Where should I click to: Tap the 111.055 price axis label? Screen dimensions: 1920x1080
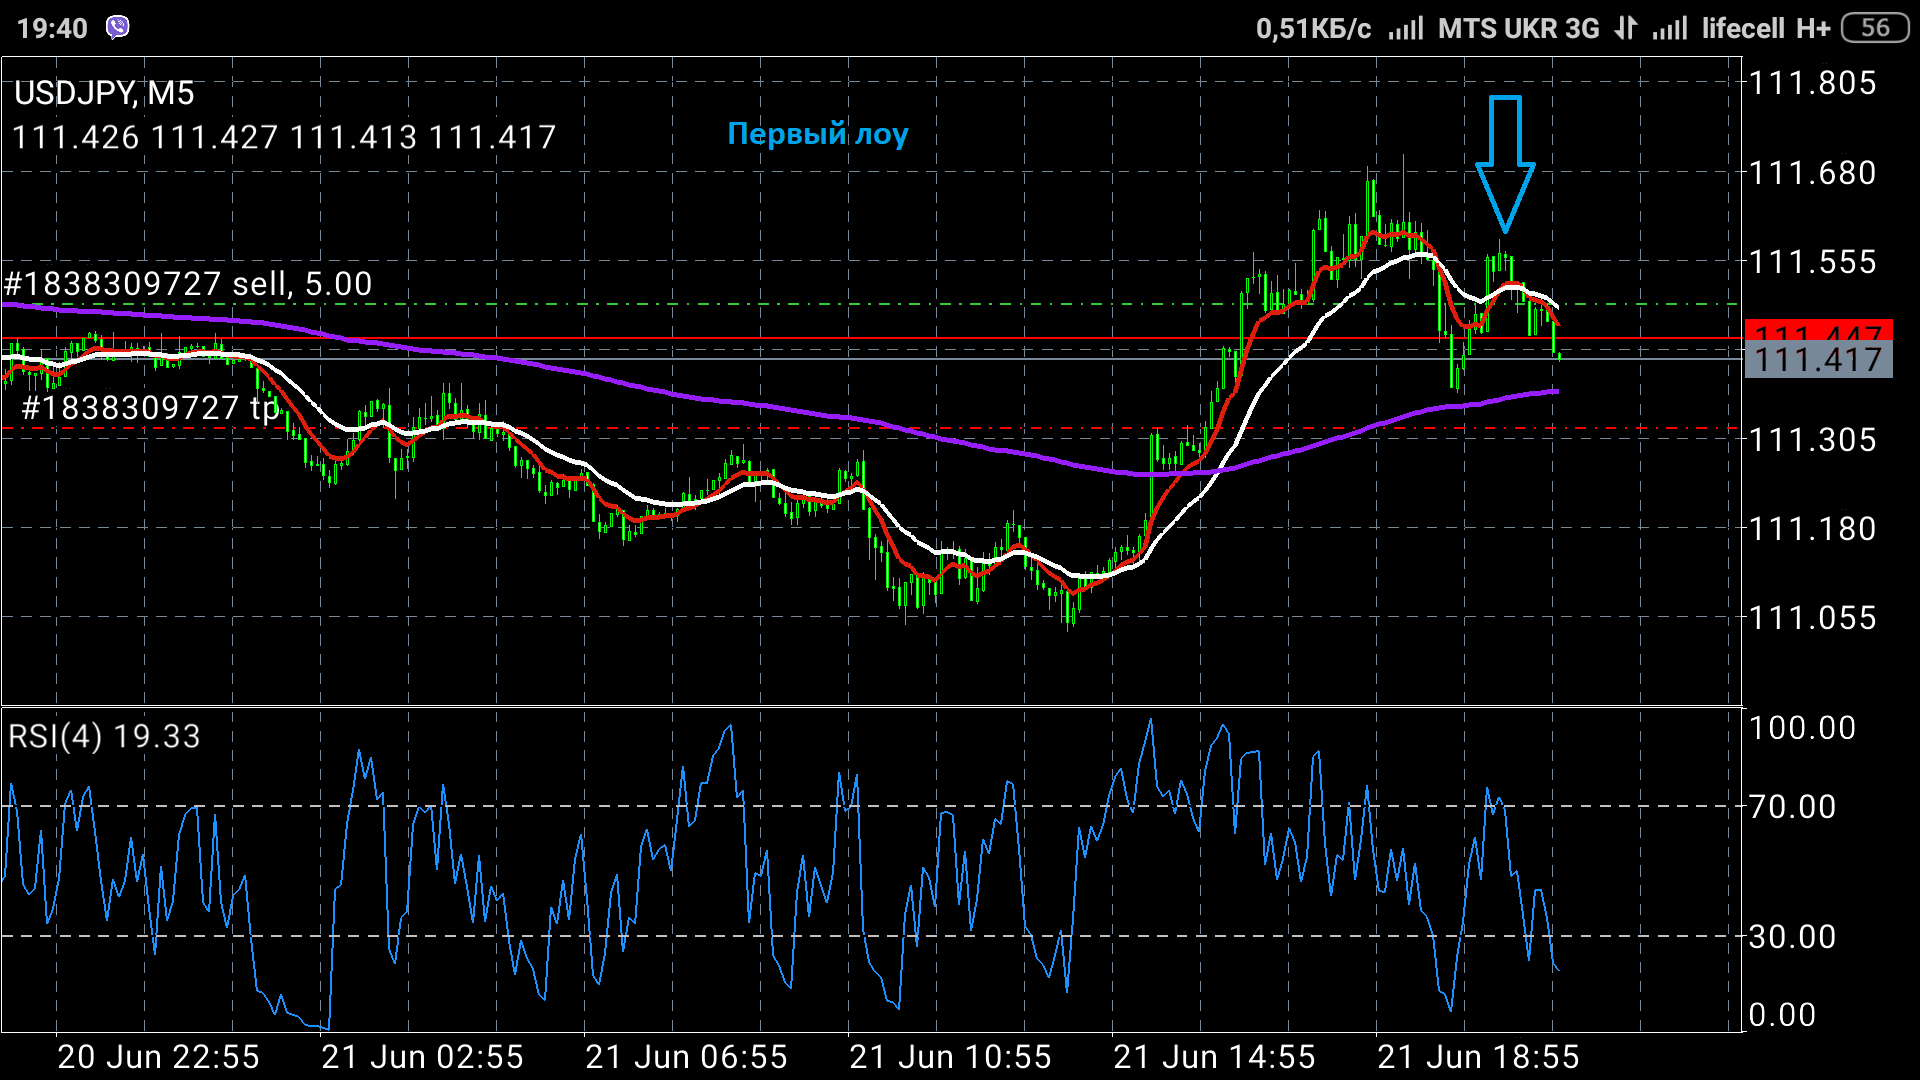pyautogui.click(x=1812, y=618)
